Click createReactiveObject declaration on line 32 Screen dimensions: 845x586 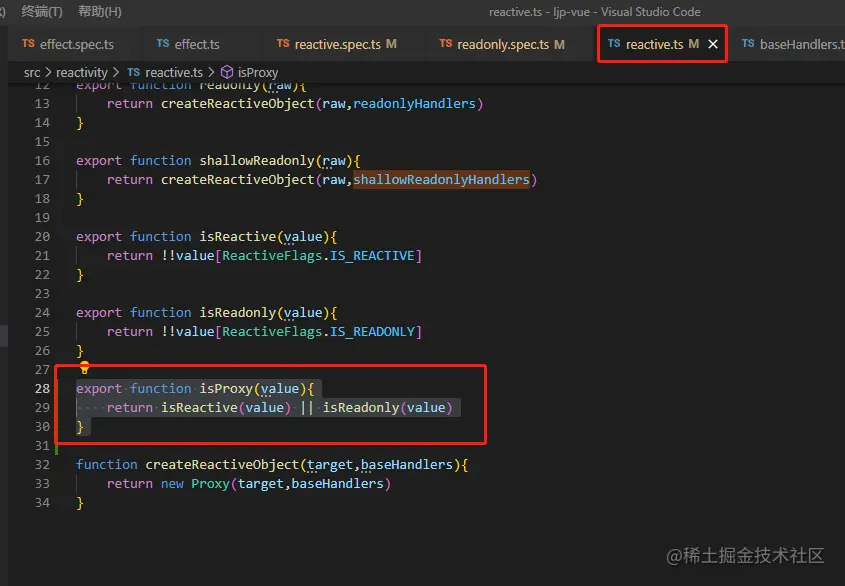pyautogui.click(x=222, y=465)
